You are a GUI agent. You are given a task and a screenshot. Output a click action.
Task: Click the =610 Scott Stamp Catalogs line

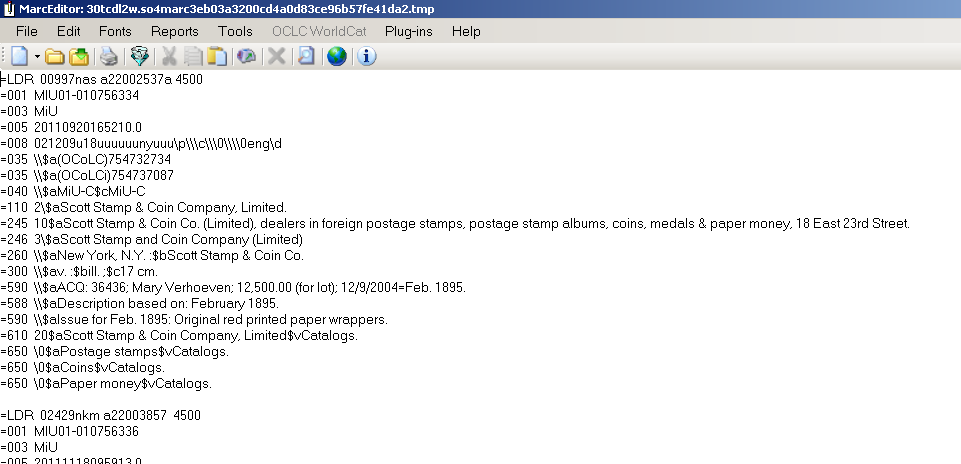click(x=179, y=335)
